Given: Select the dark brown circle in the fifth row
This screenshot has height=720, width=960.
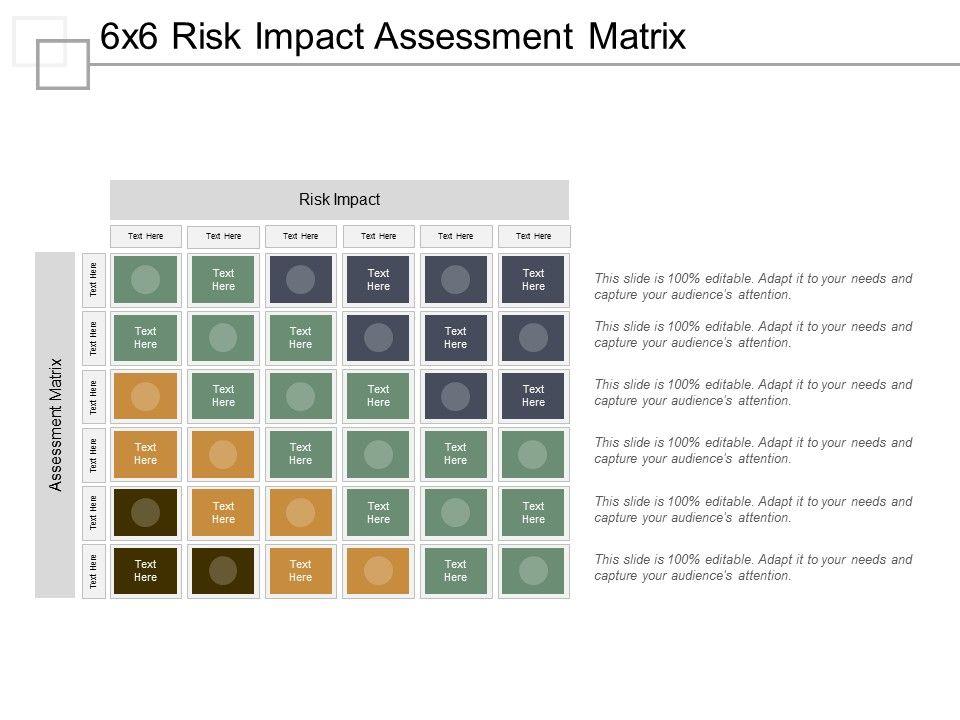Looking at the screenshot, I should [146, 512].
